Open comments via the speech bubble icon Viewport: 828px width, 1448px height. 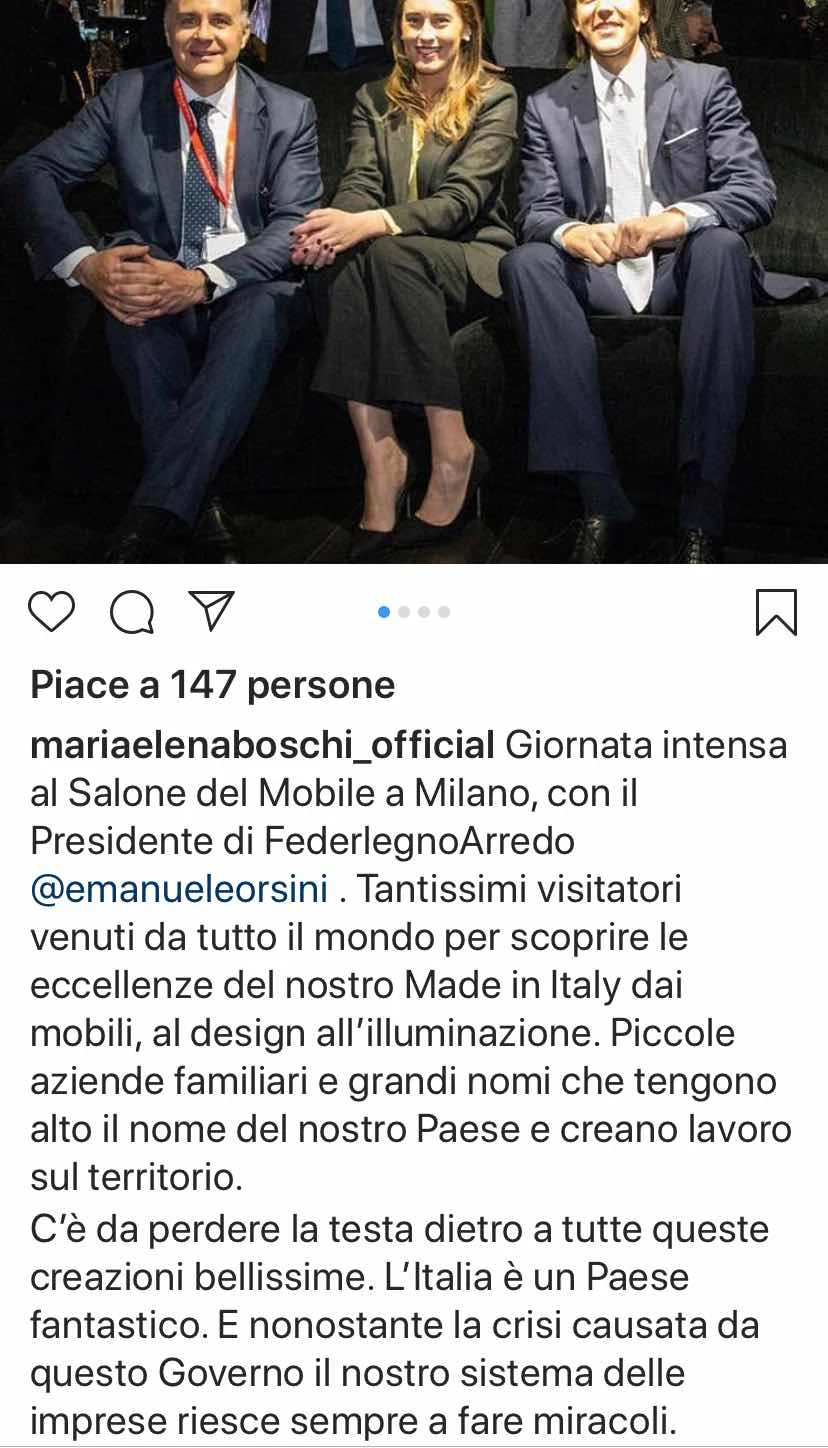click(x=132, y=612)
